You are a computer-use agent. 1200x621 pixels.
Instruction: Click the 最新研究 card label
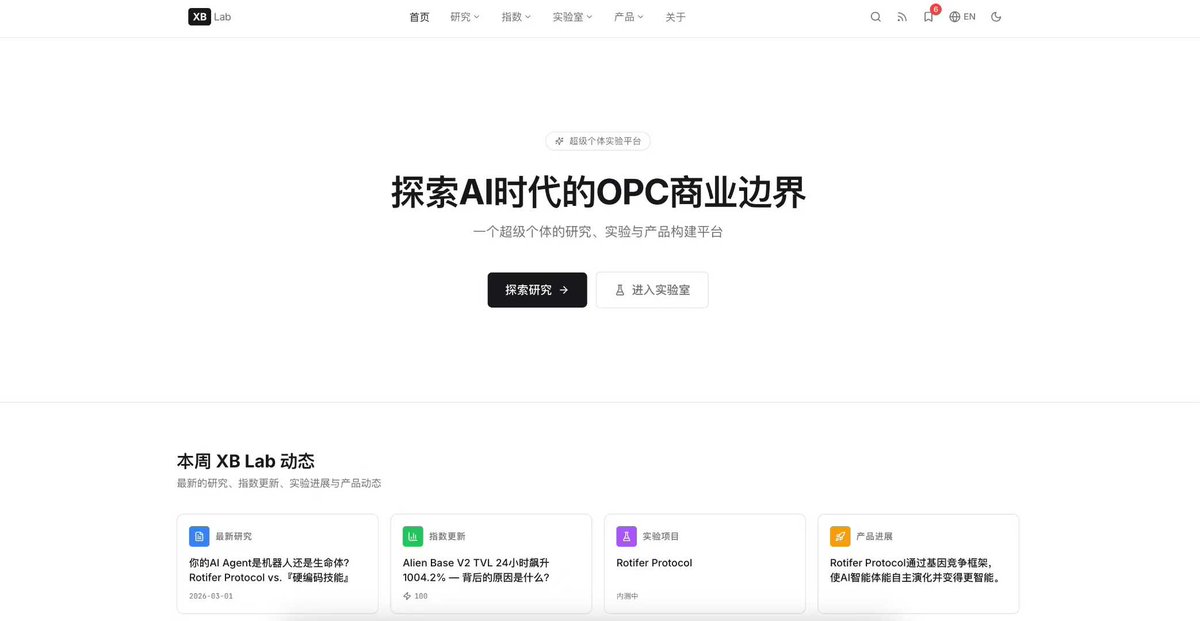coord(234,537)
